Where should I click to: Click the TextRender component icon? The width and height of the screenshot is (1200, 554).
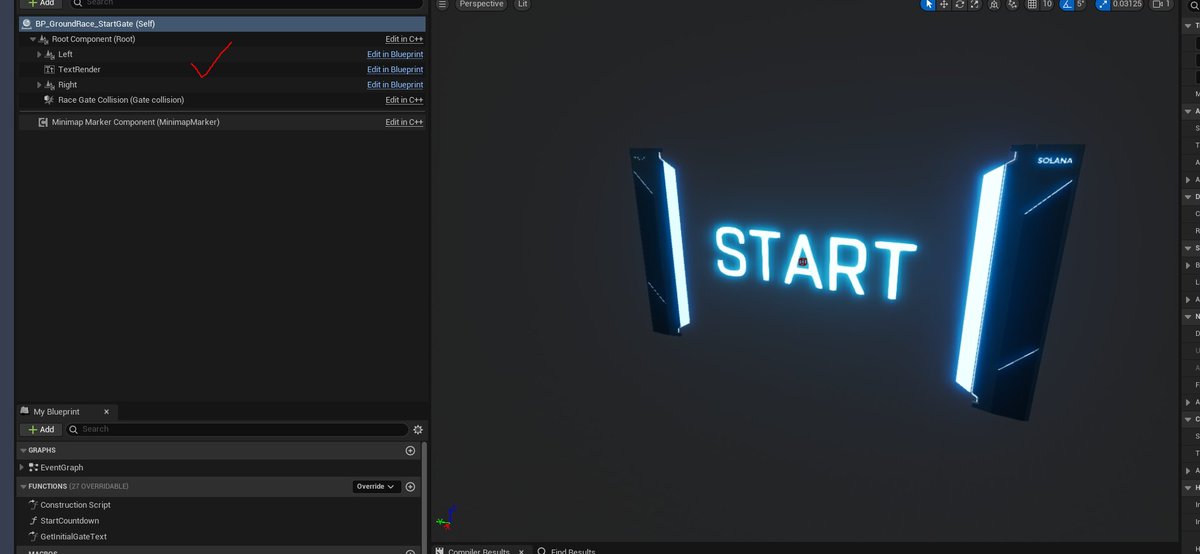tap(49, 69)
